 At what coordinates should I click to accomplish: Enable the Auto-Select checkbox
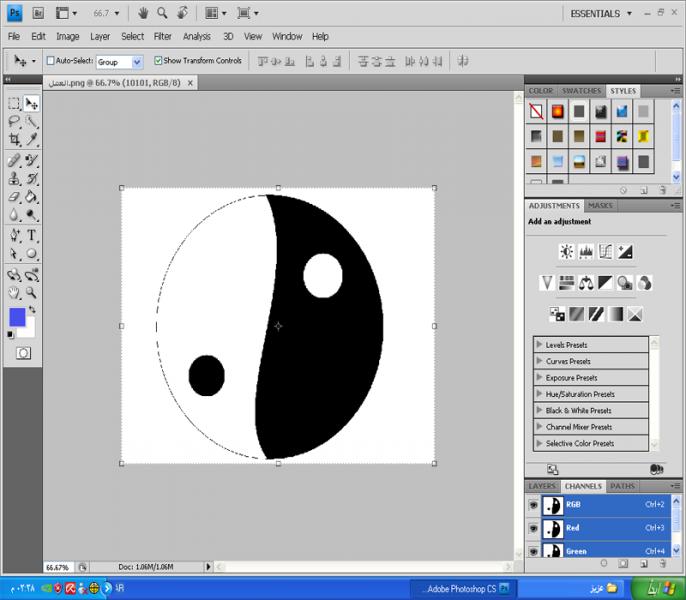tap(51, 61)
